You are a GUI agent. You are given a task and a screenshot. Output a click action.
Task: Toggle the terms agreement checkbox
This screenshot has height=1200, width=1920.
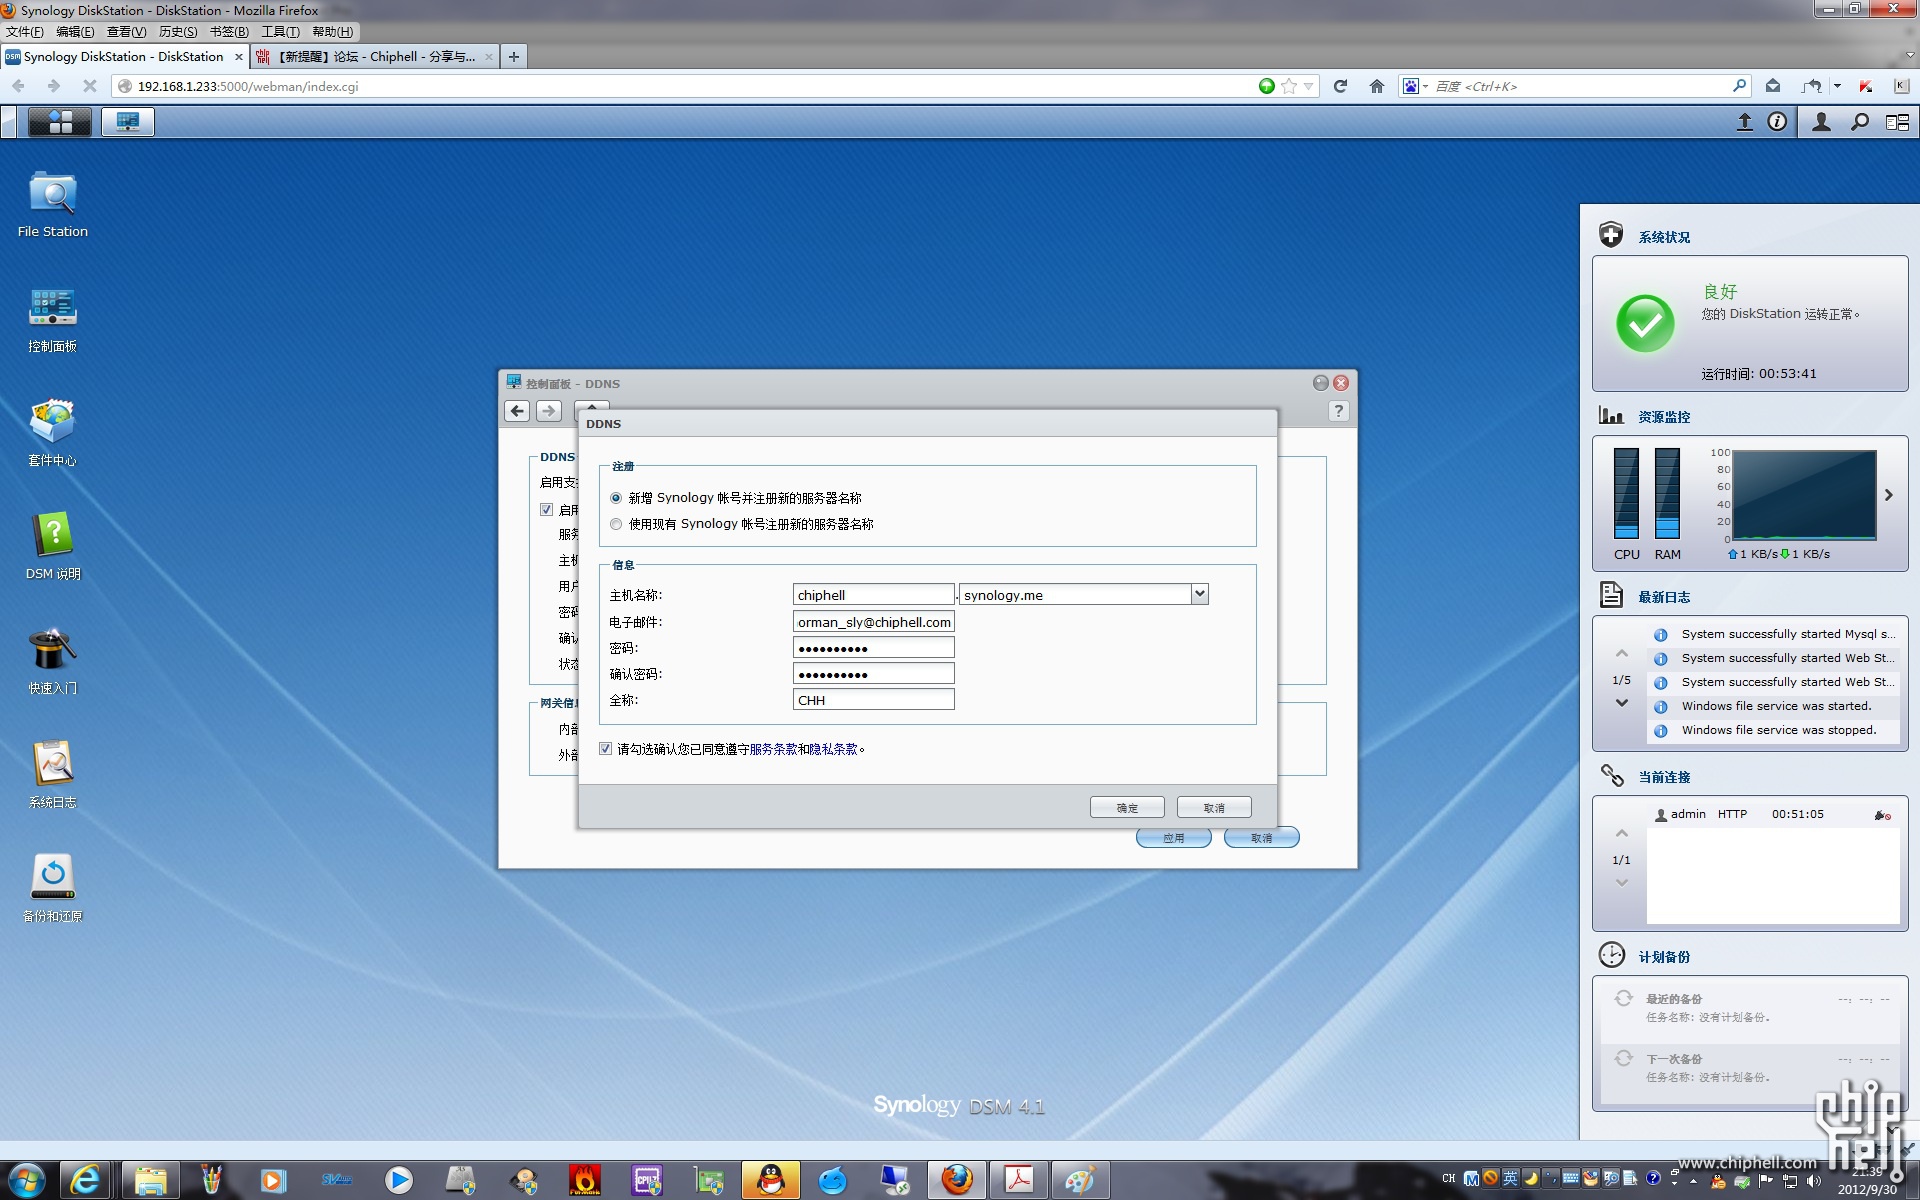point(605,749)
